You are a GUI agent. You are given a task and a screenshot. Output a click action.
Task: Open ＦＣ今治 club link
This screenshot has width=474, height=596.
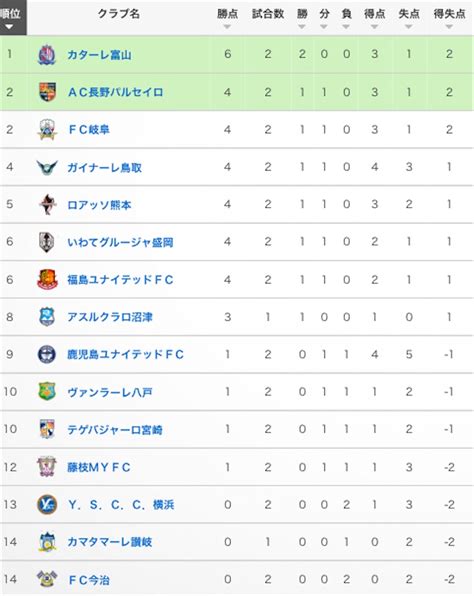[x=89, y=580]
